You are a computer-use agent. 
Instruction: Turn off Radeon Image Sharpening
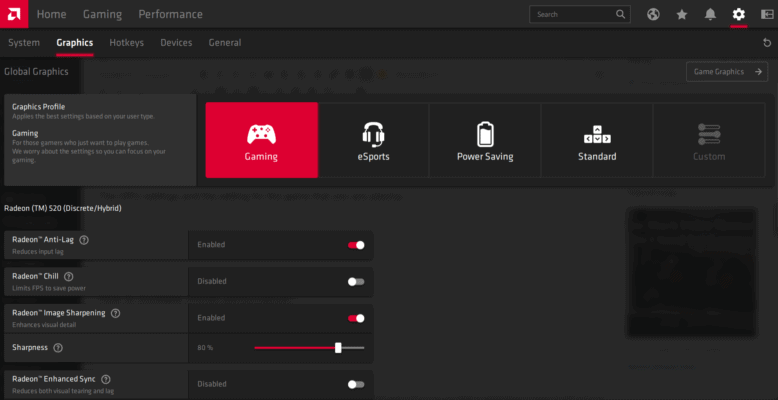click(356, 319)
